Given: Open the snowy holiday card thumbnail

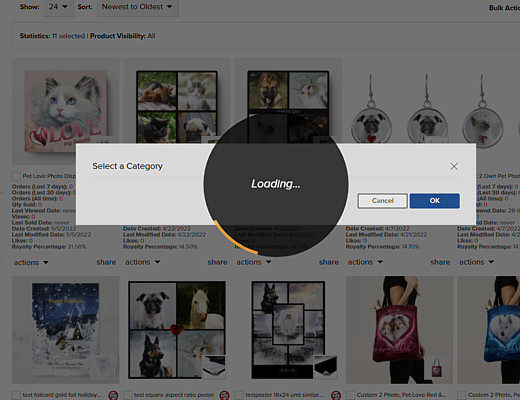Looking at the screenshot, I should click(66, 330).
